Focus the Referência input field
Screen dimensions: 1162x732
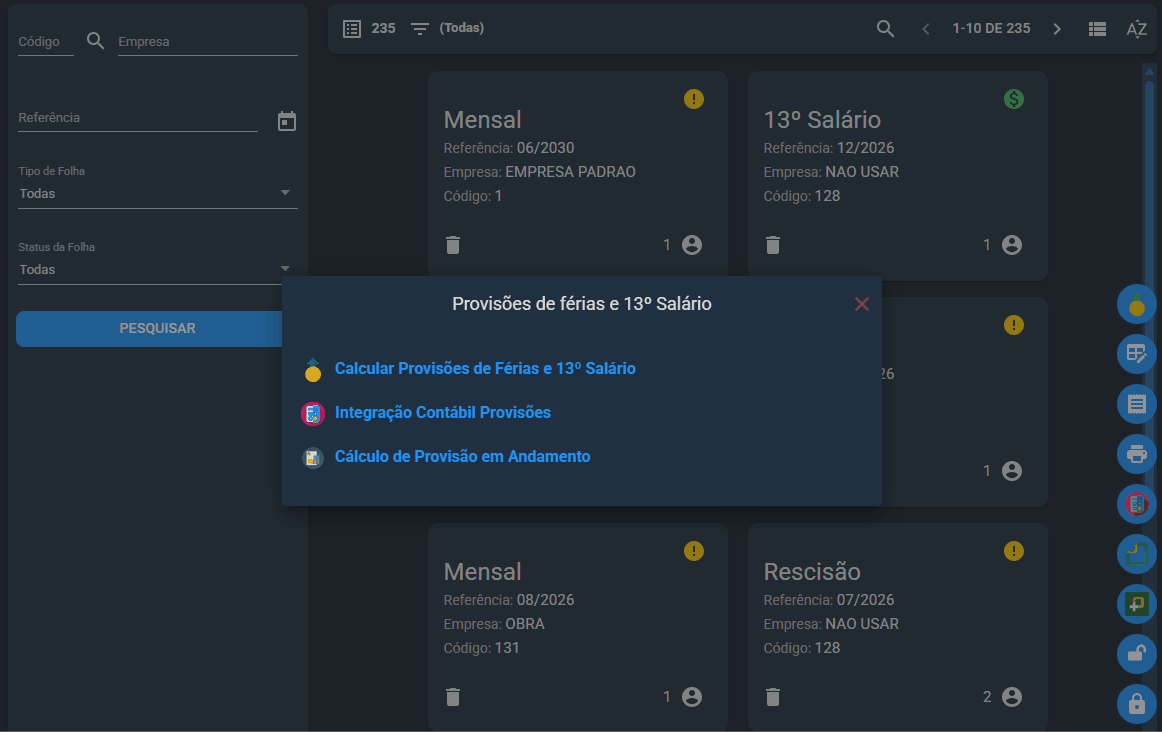[x=138, y=119]
